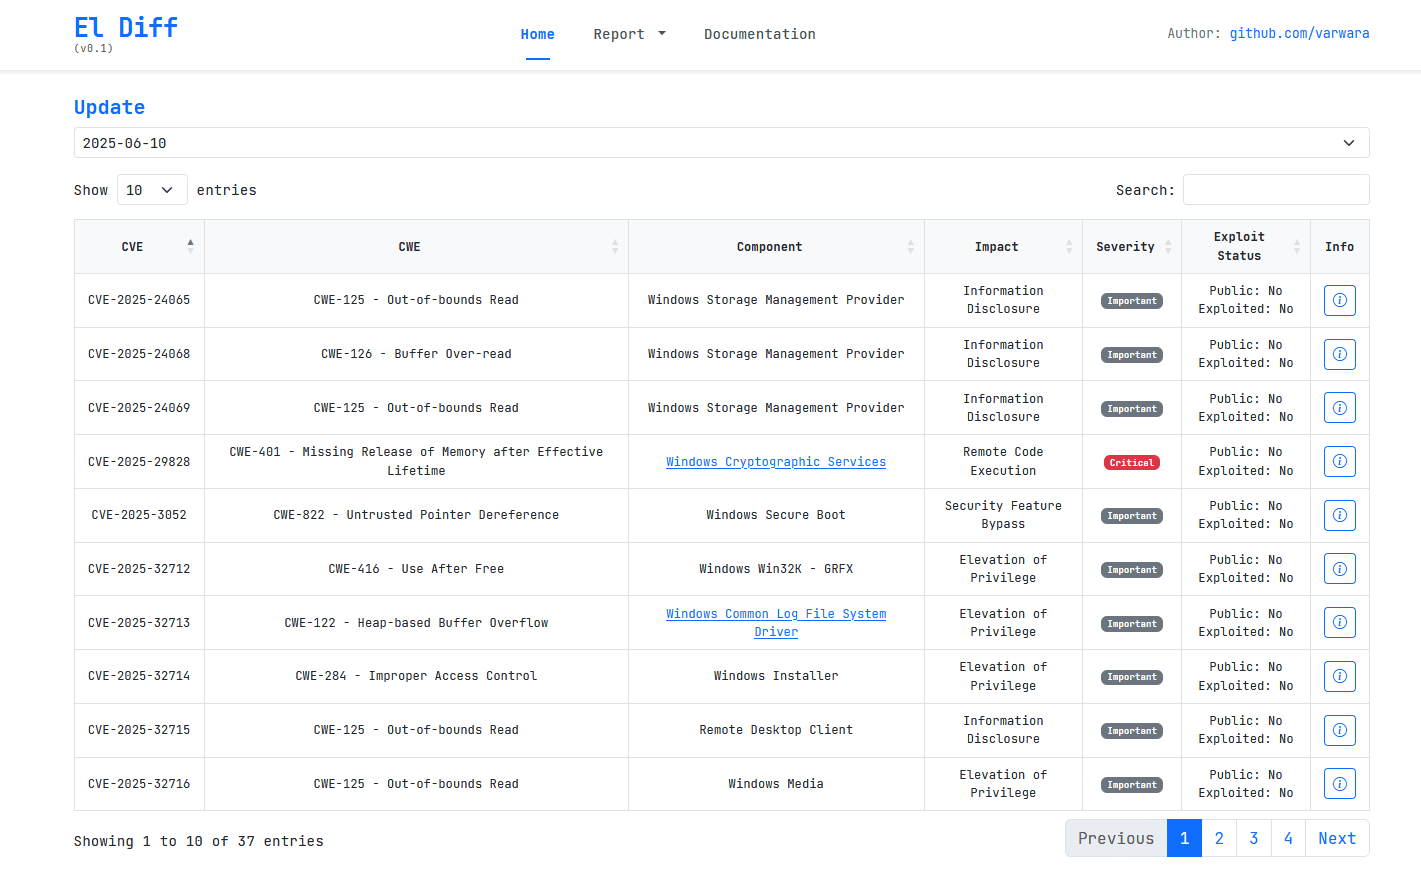Expand the Report menu dropdown
This screenshot has height=889, width=1421.
pos(629,34)
